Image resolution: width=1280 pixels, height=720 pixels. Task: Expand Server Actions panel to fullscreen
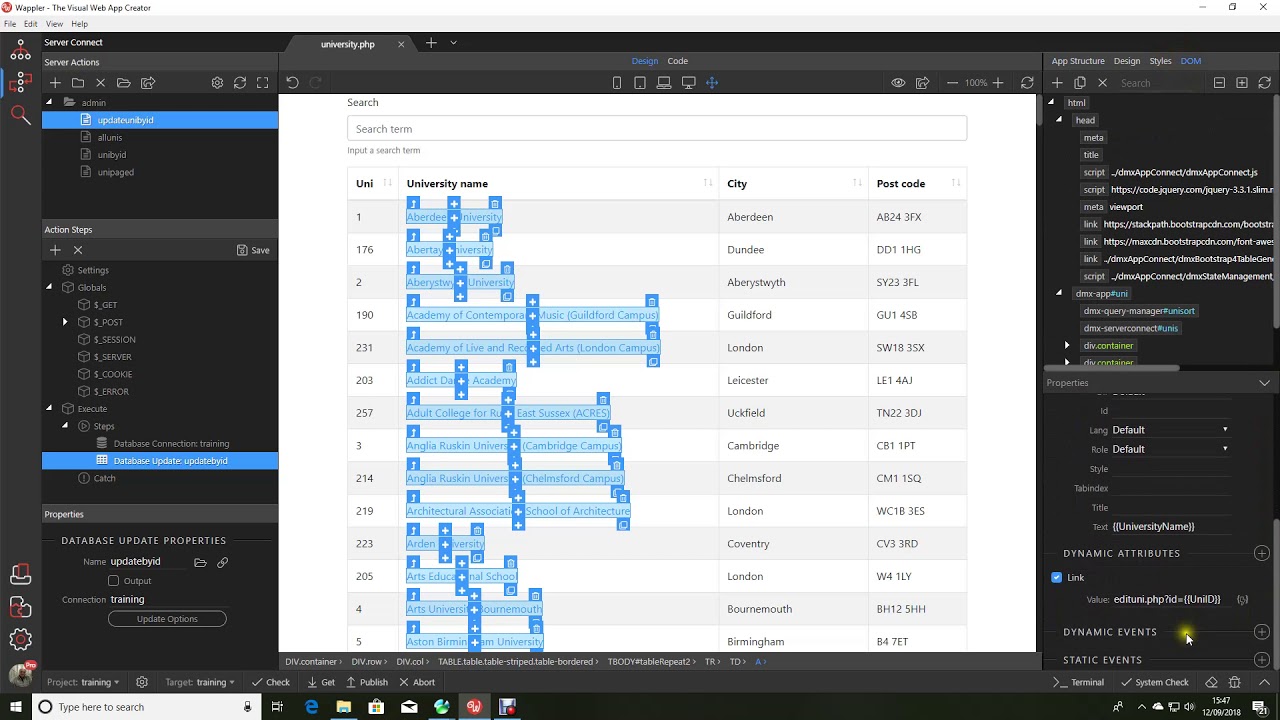263,83
